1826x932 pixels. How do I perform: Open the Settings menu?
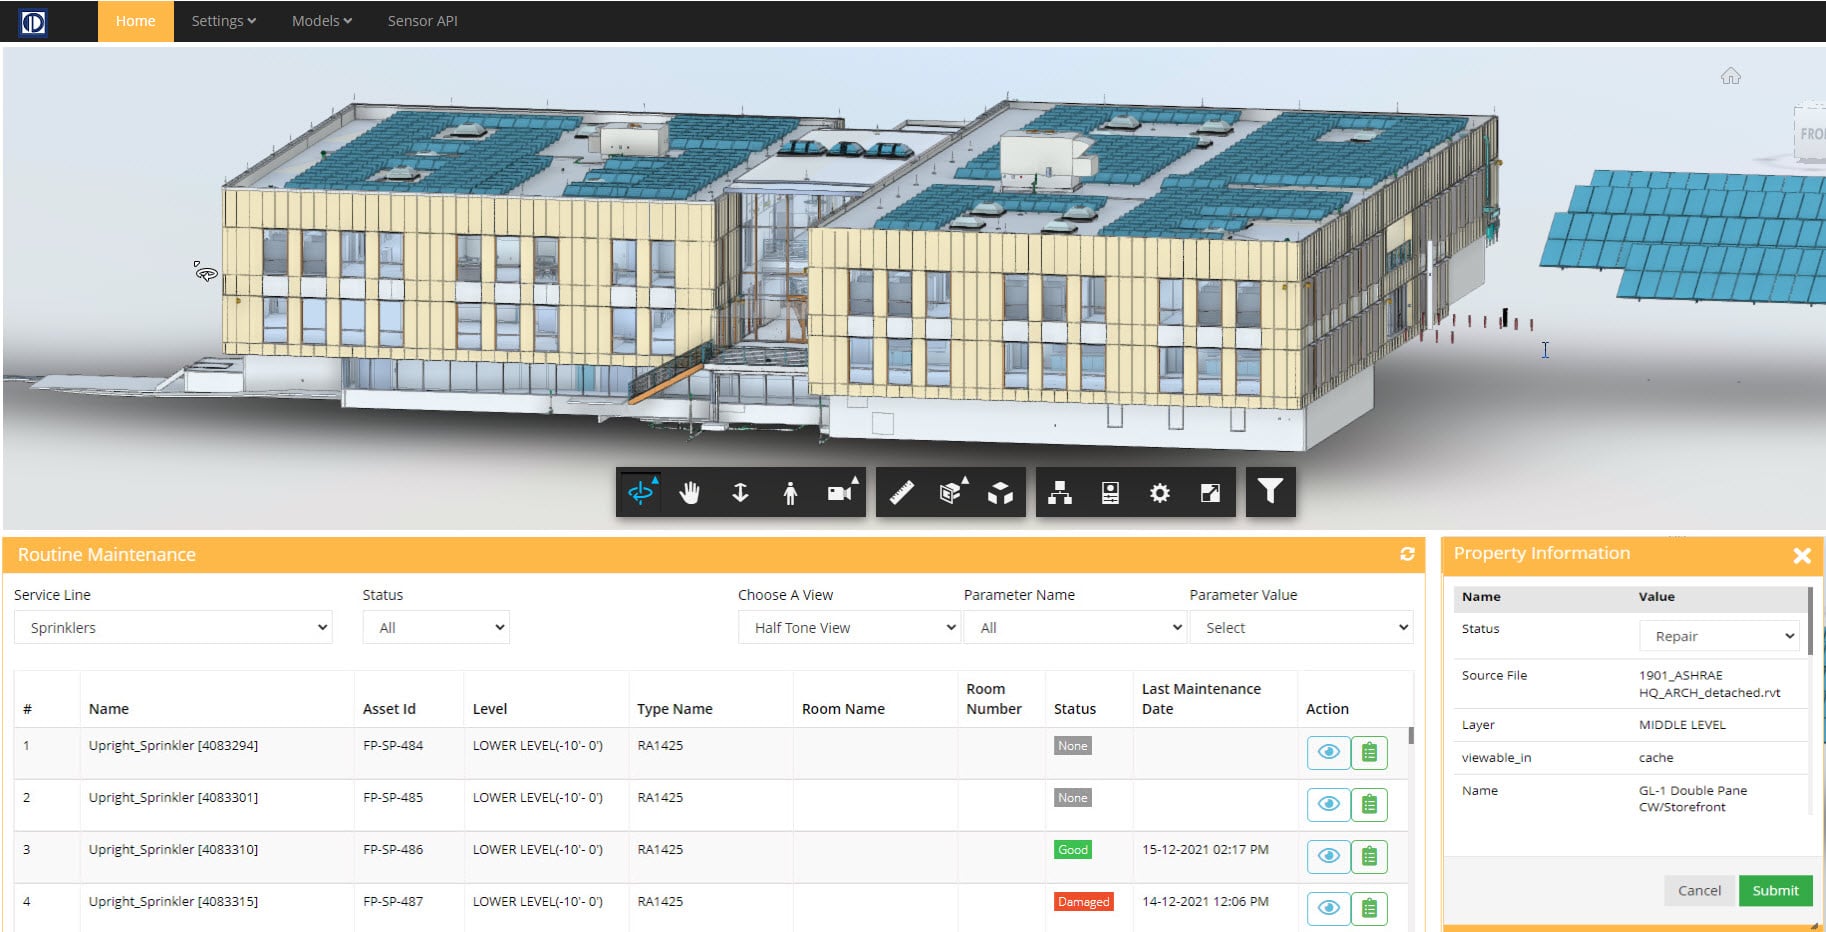(223, 21)
